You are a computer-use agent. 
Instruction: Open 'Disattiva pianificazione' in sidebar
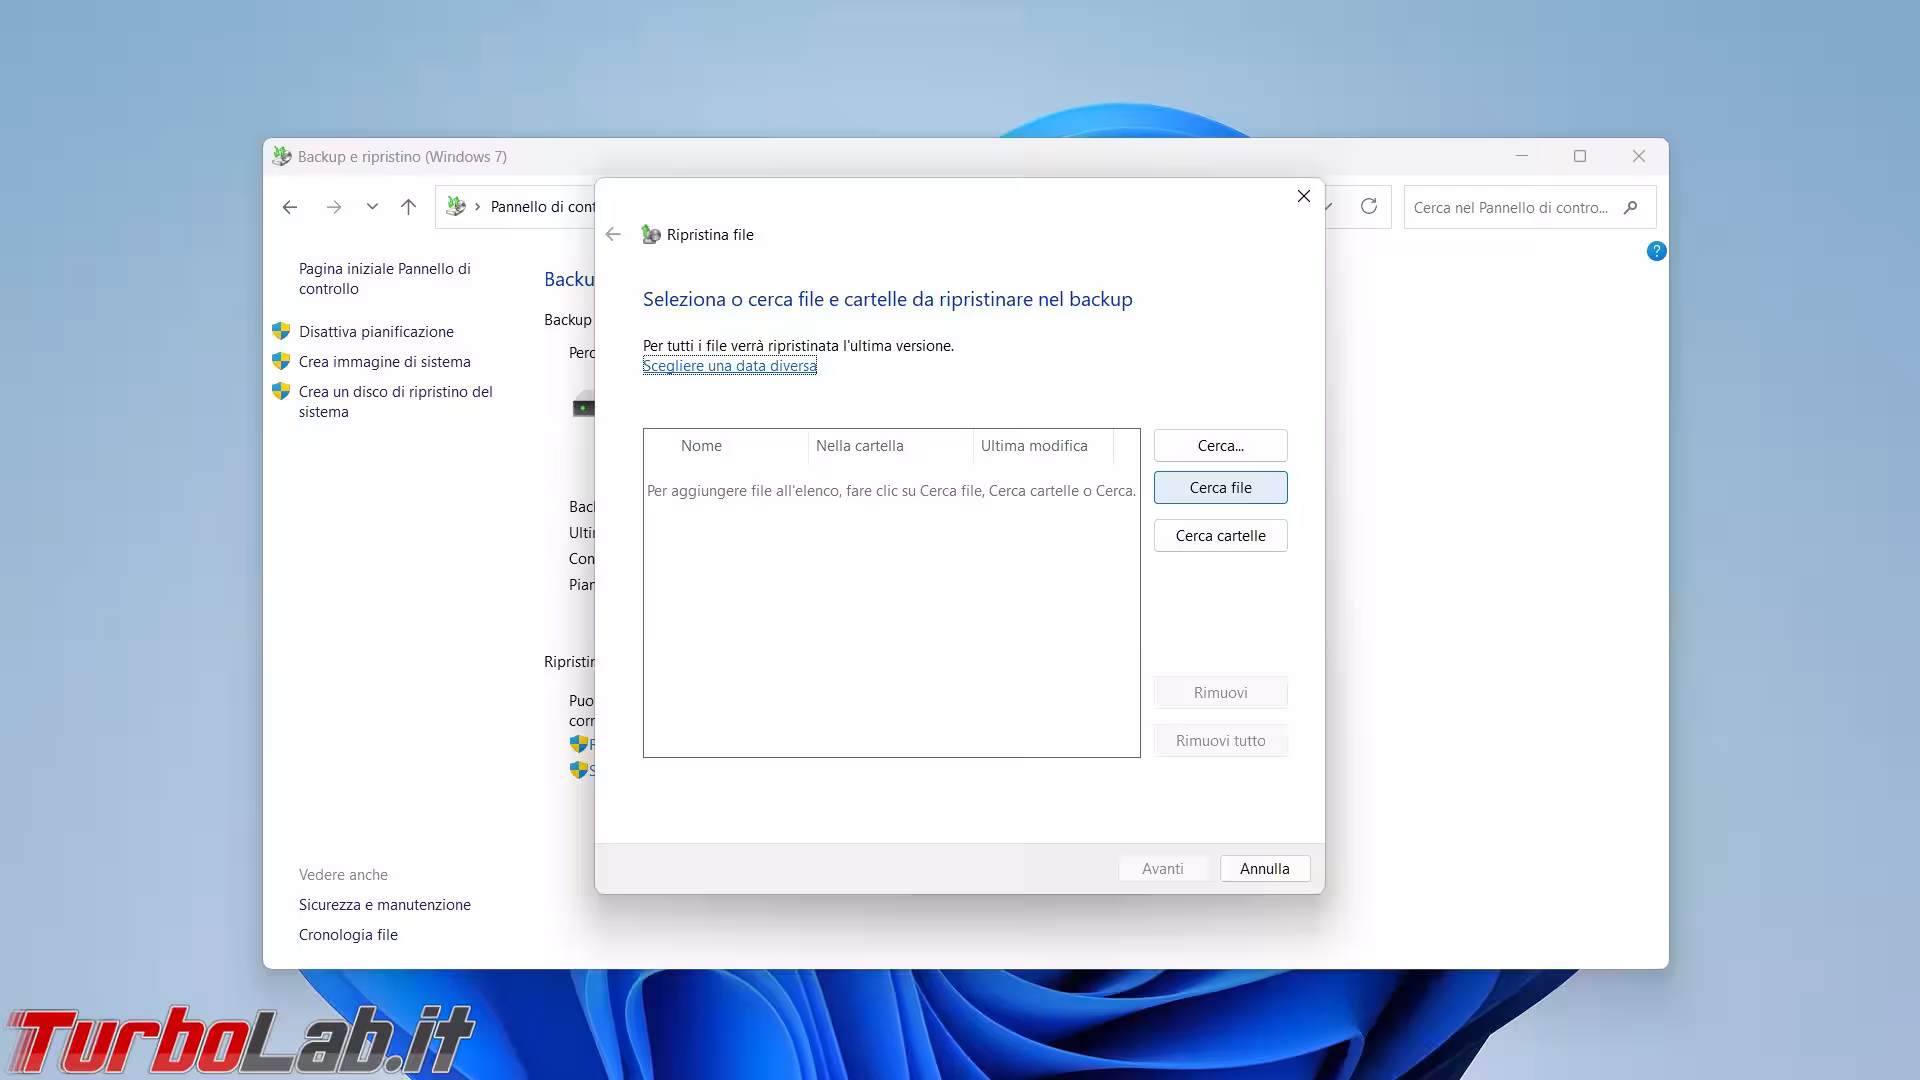coord(376,332)
